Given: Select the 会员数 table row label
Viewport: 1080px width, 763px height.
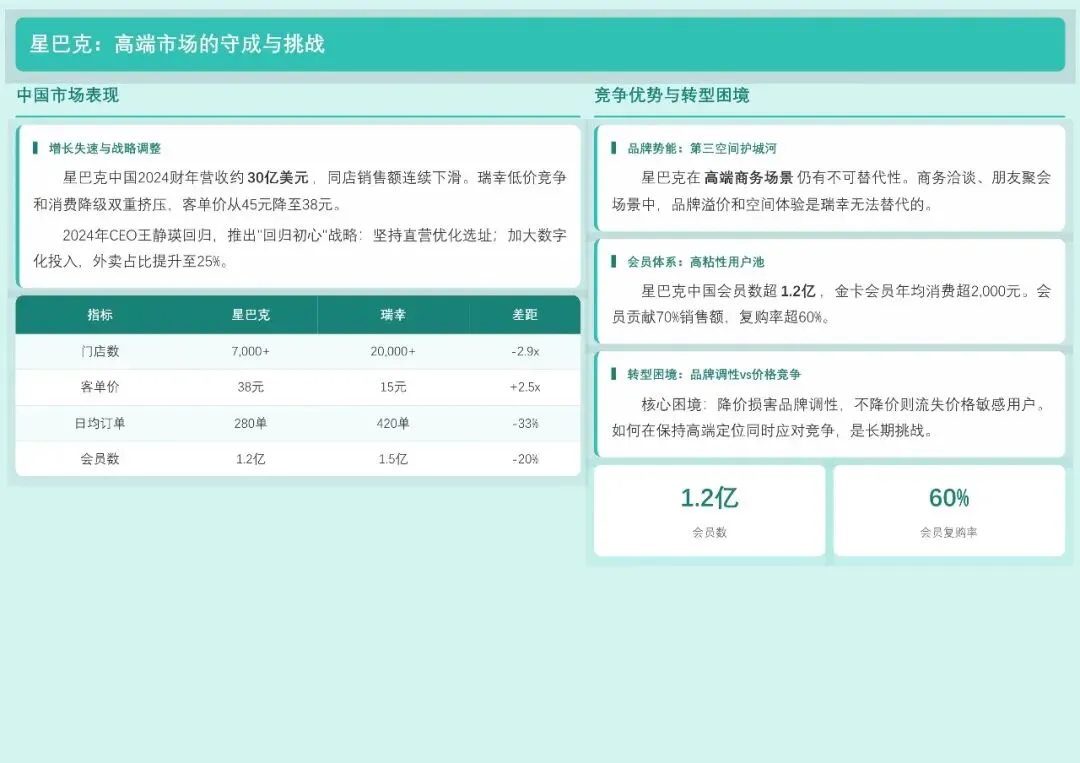Looking at the screenshot, I should click(100, 459).
